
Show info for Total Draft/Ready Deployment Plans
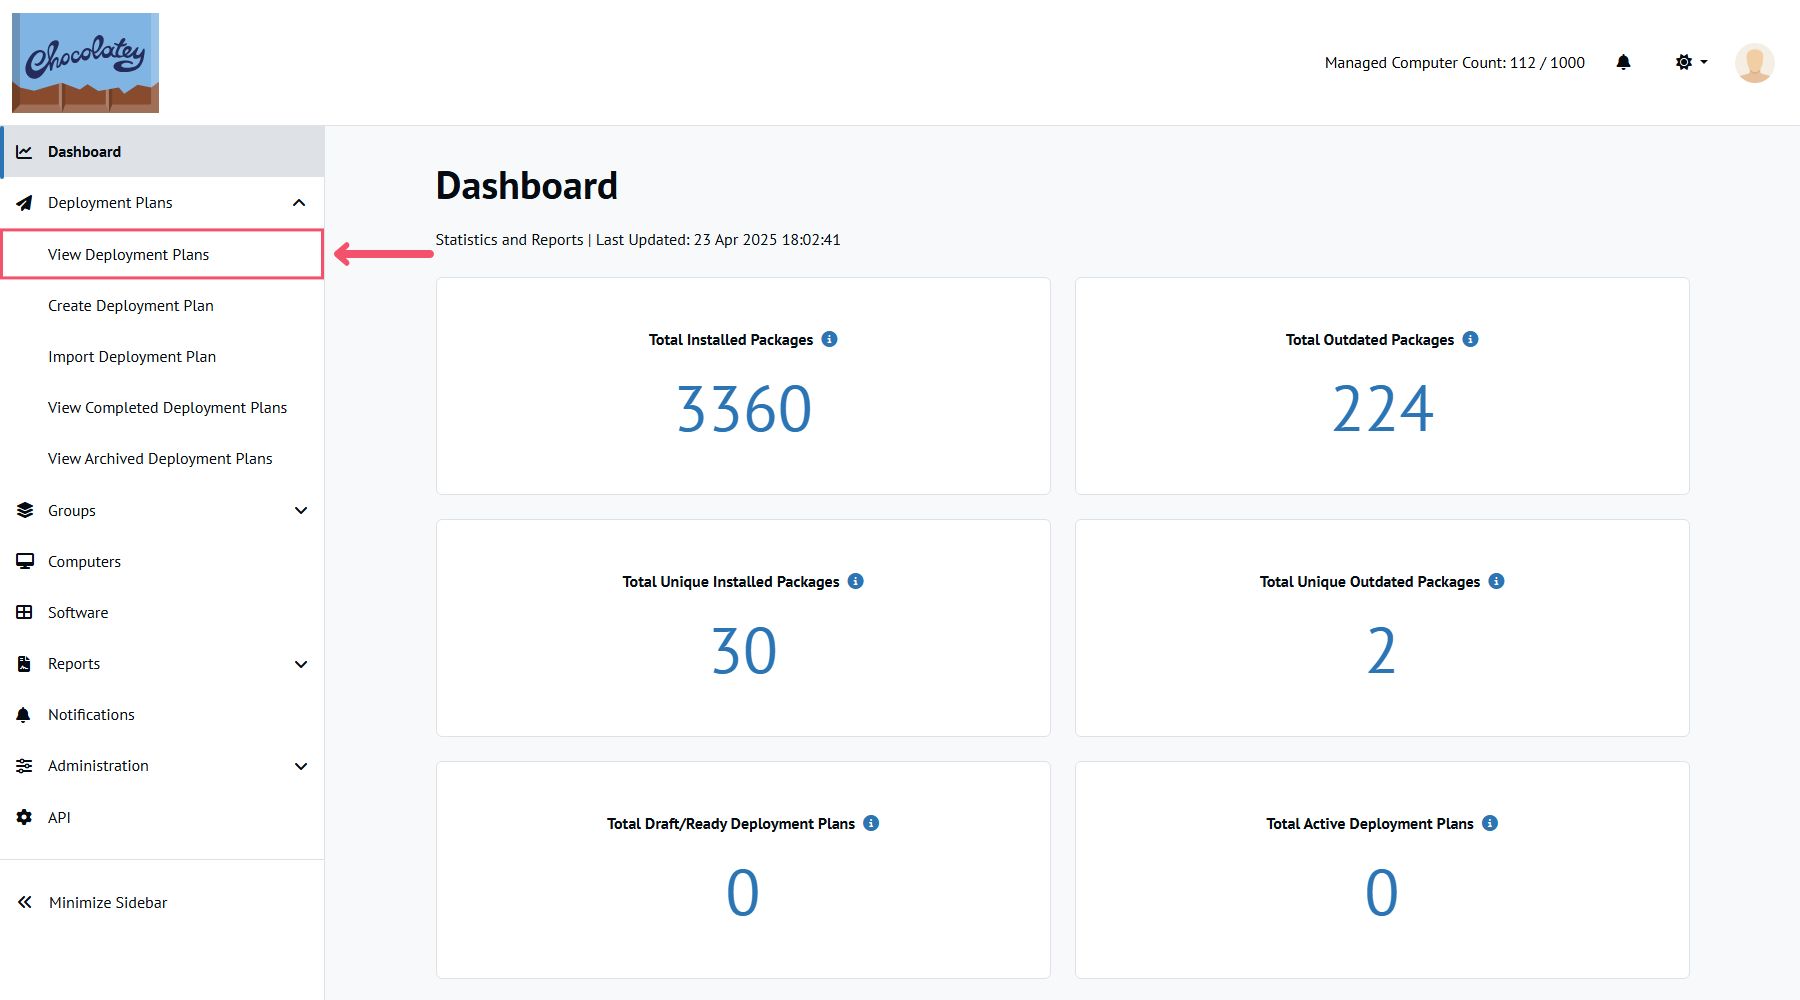[x=871, y=823]
